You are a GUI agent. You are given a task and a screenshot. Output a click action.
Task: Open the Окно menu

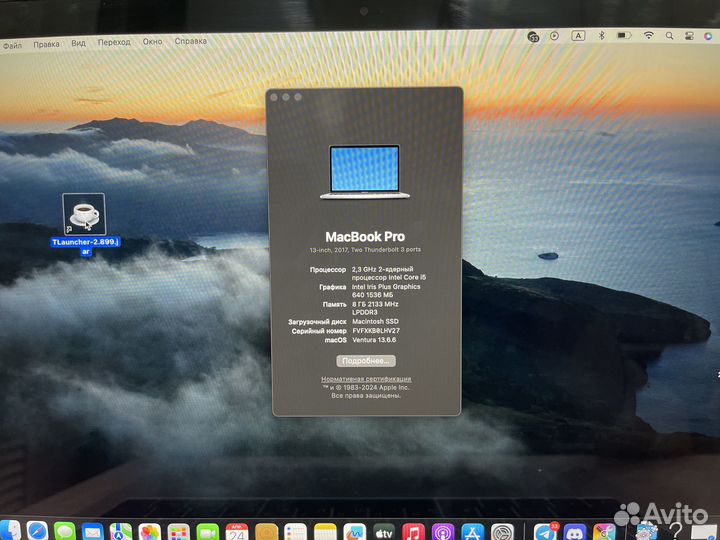152,41
